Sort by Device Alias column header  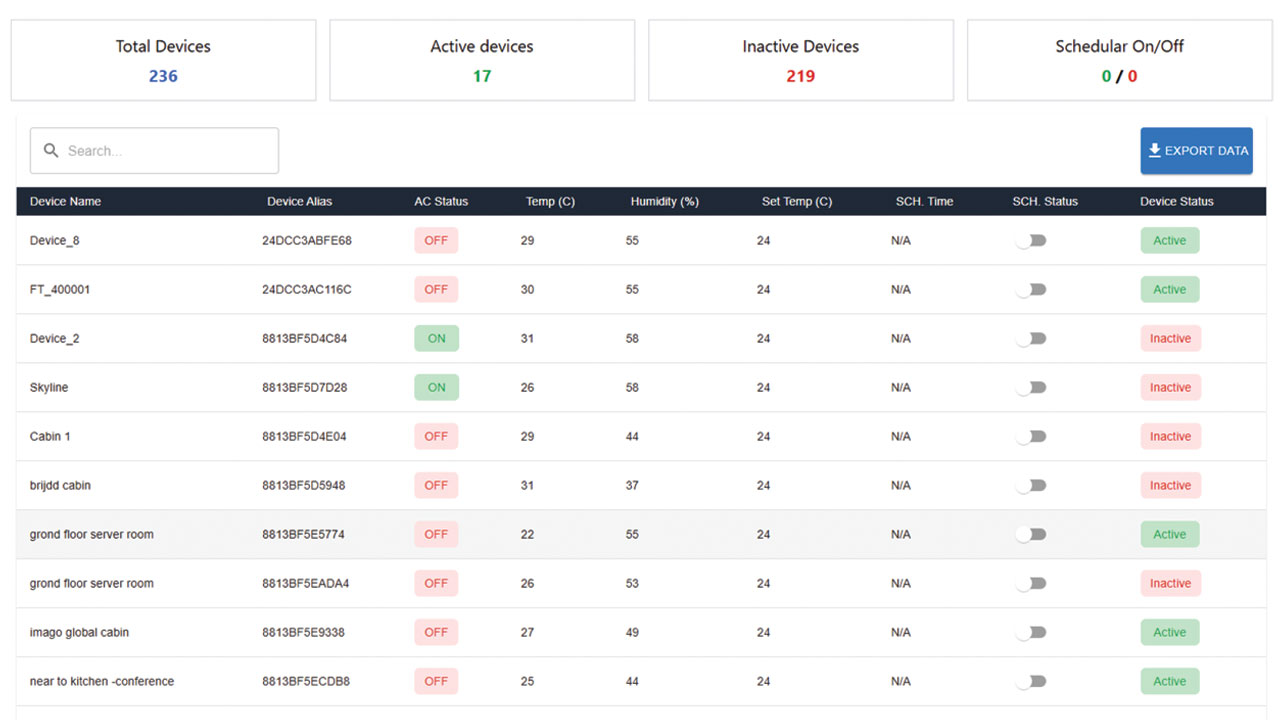300,201
